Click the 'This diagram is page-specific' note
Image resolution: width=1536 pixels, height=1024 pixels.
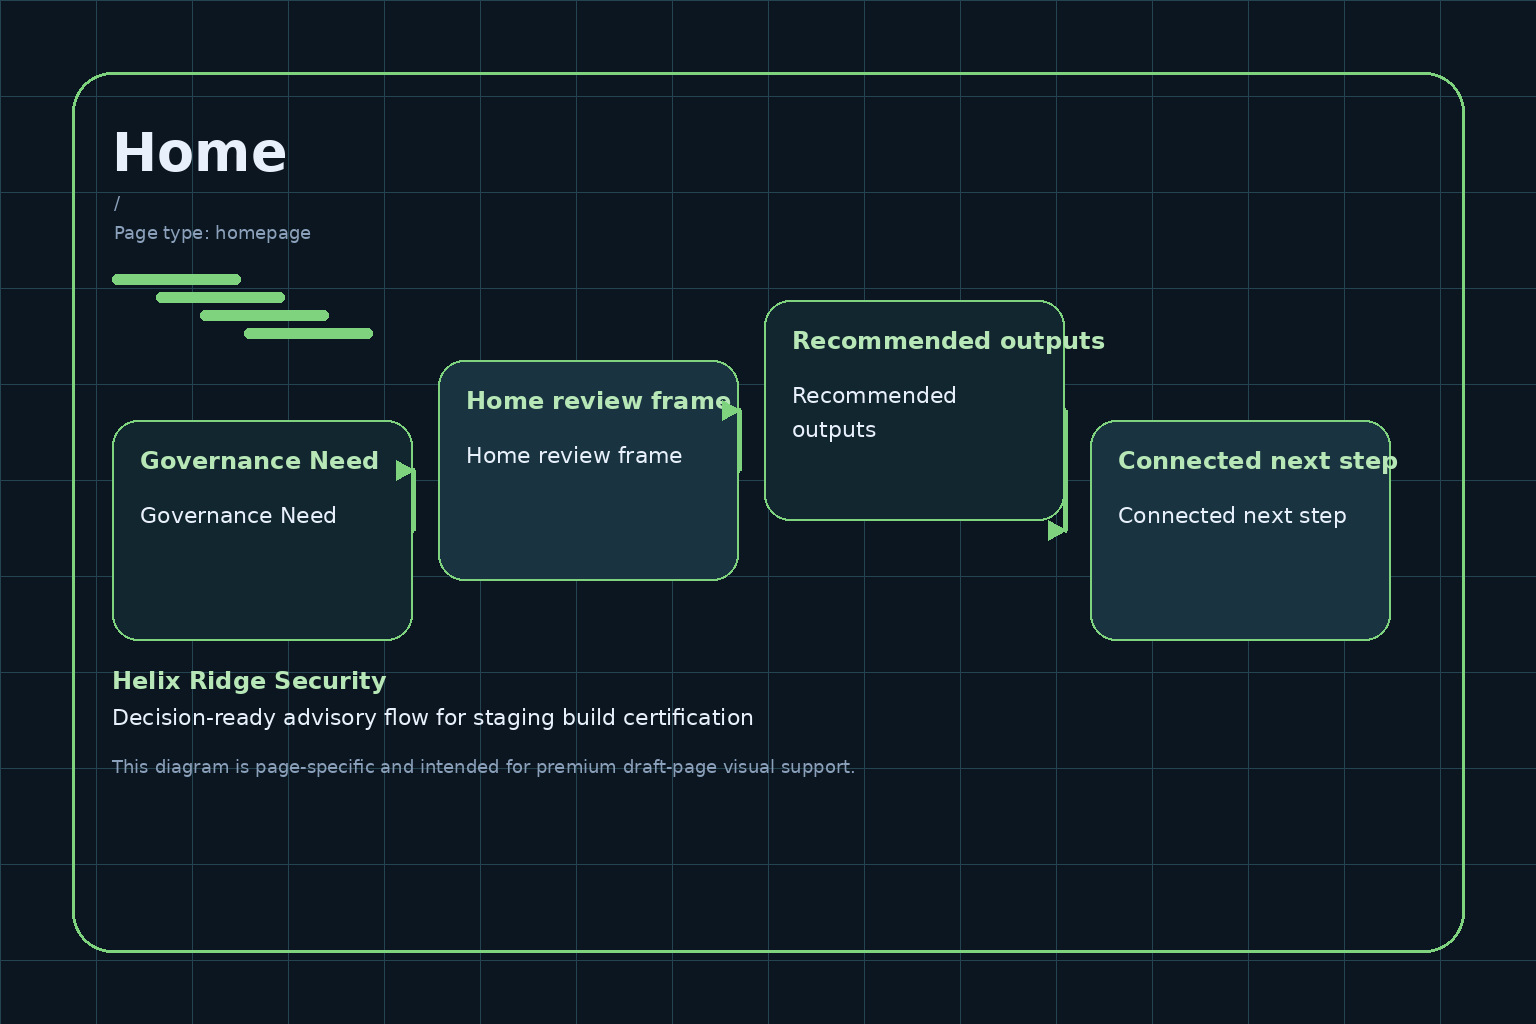[x=483, y=767]
